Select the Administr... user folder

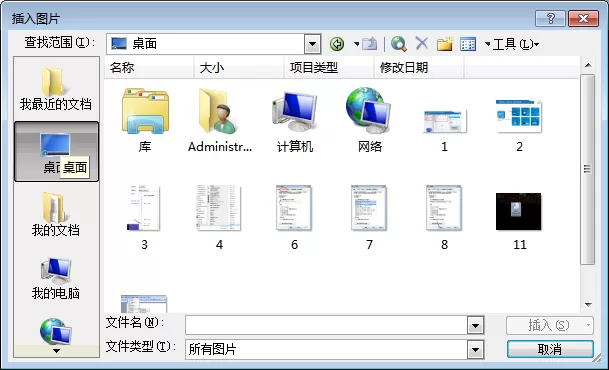coord(220,120)
